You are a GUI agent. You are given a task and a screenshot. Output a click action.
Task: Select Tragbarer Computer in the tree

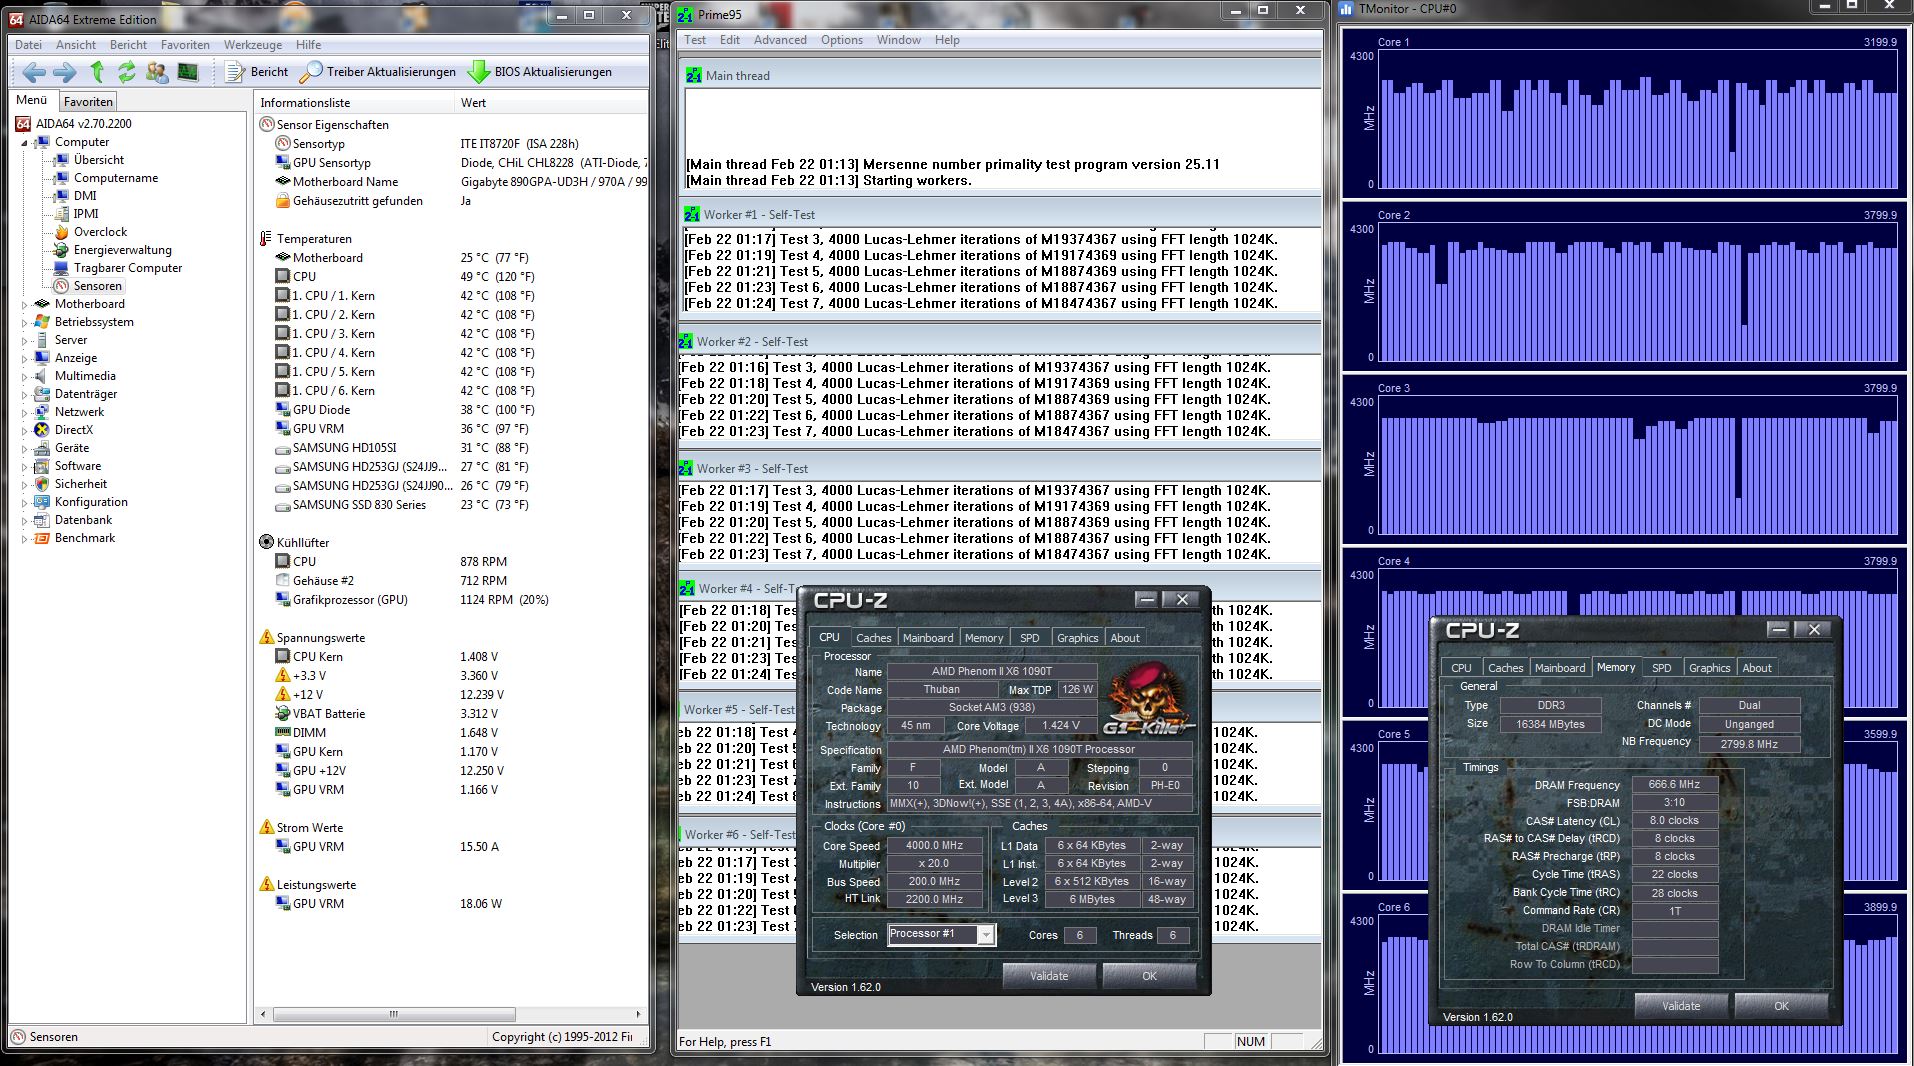point(128,268)
